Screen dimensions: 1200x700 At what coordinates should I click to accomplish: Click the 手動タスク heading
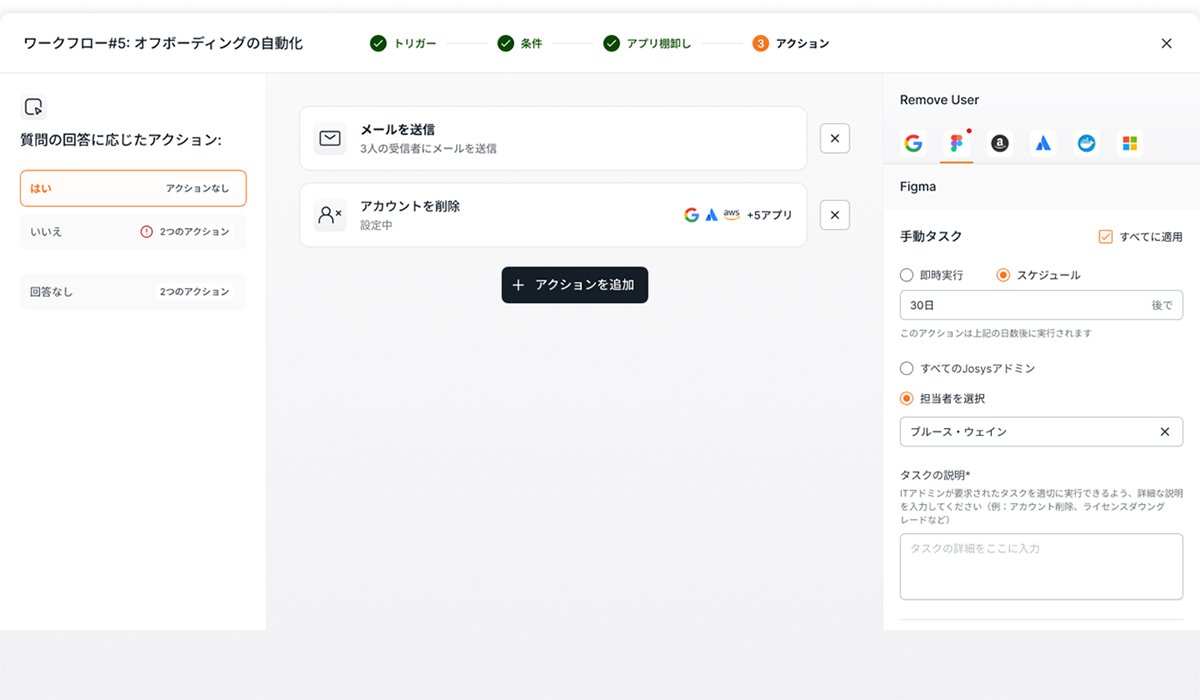coord(931,237)
